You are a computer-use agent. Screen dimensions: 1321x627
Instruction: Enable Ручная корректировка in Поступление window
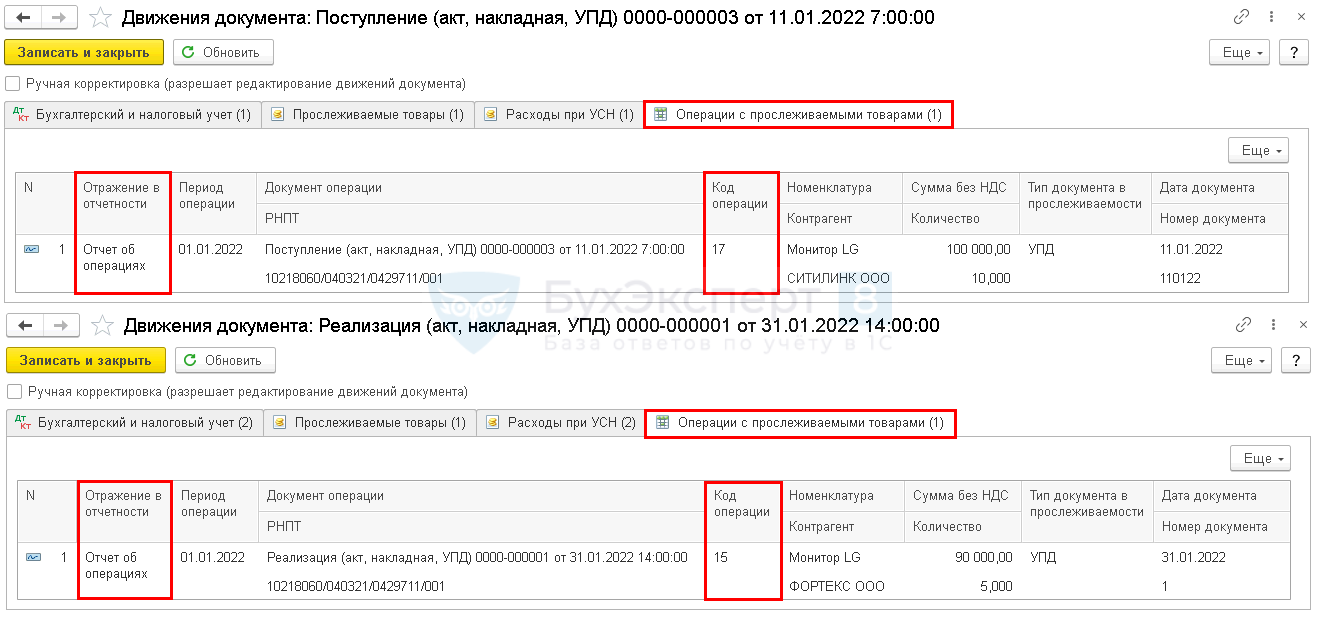point(12,84)
